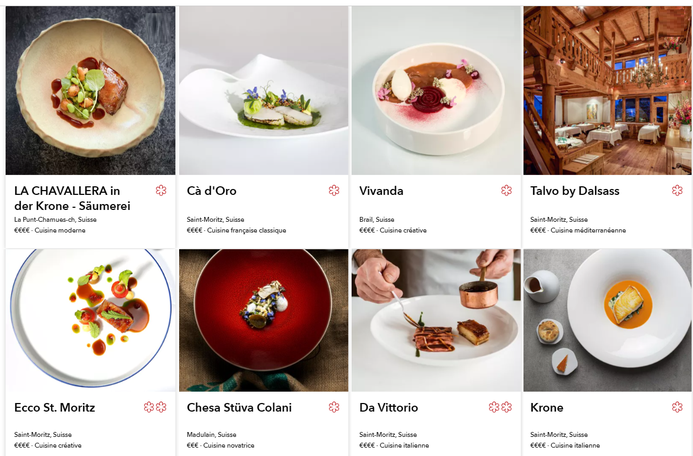View the Chesa Stüva Colani red plate photo

[x=263, y=320]
